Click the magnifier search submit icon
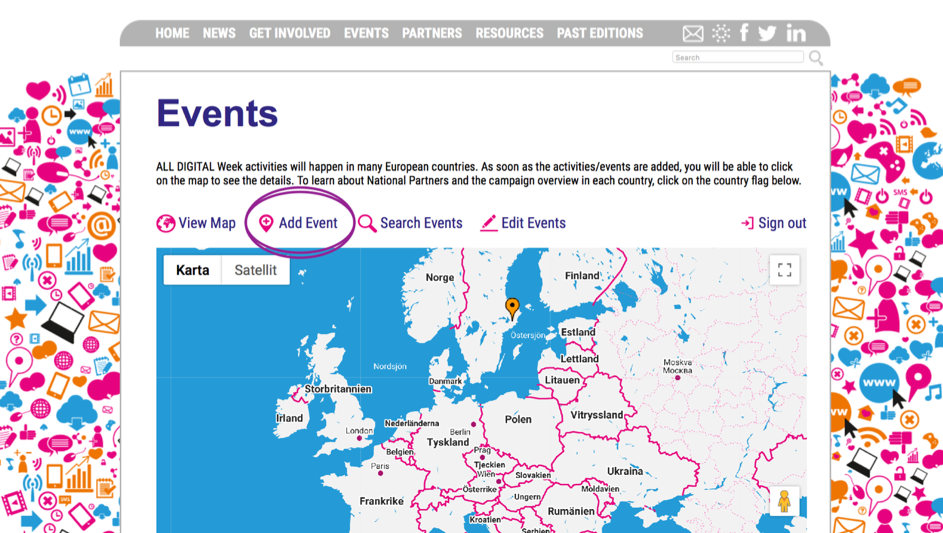The width and height of the screenshot is (943, 533). [x=816, y=58]
